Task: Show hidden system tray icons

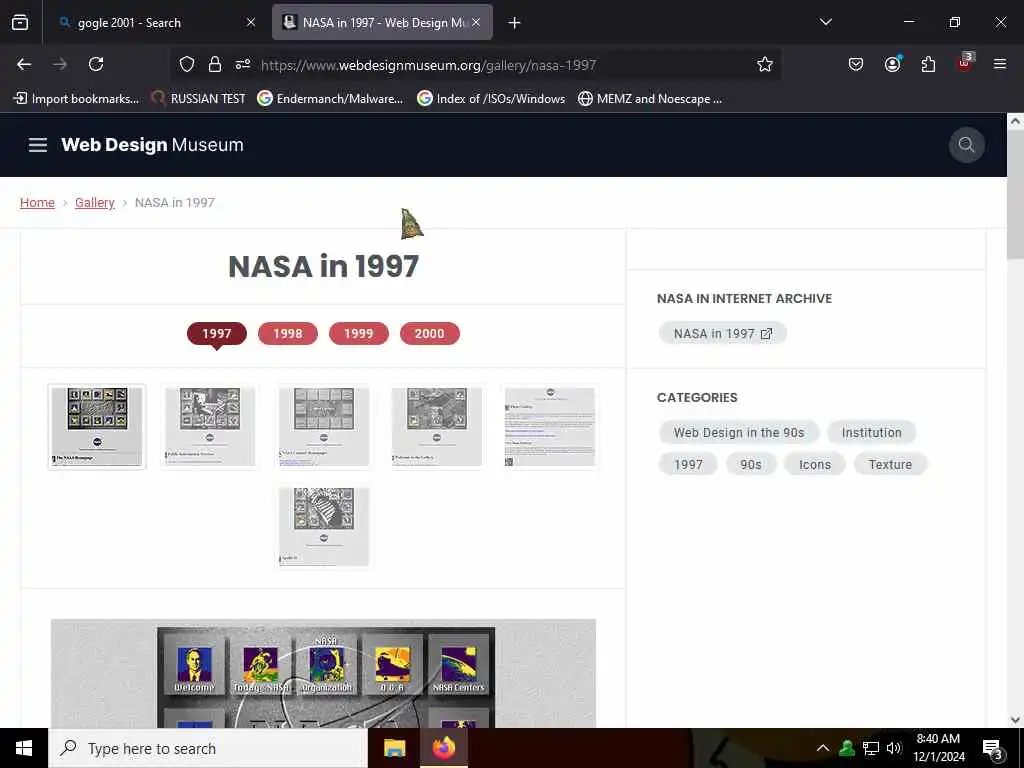Action: [823, 748]
